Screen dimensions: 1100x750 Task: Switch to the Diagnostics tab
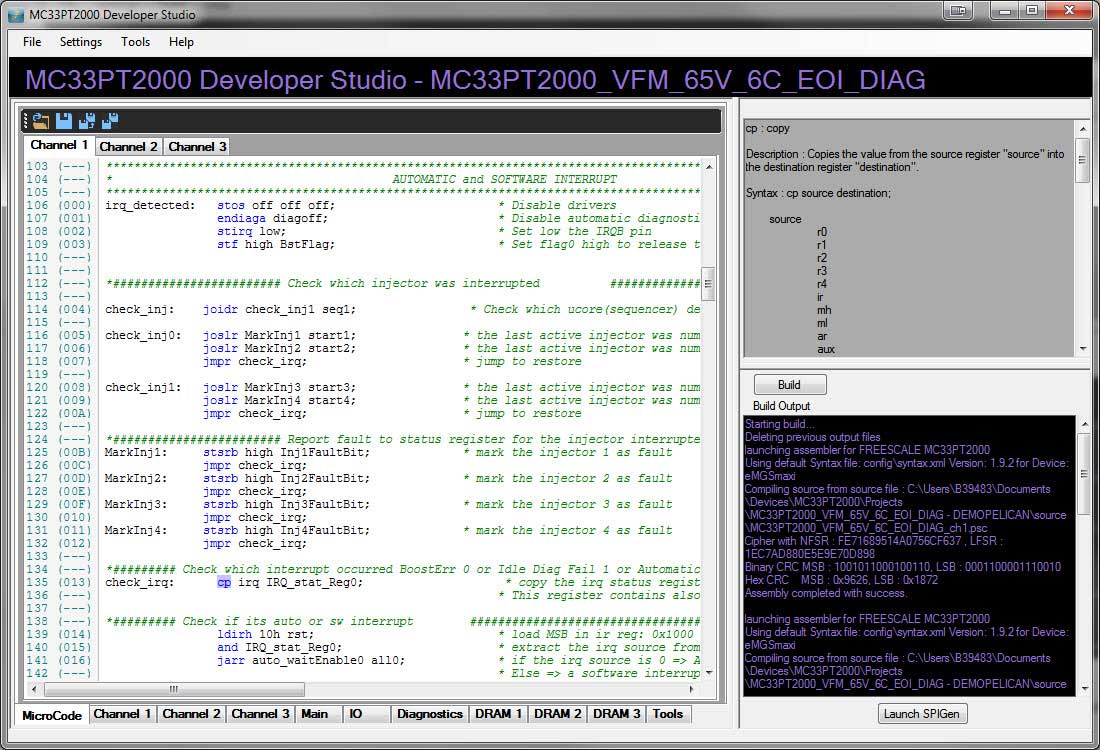(x=429, y=714)
